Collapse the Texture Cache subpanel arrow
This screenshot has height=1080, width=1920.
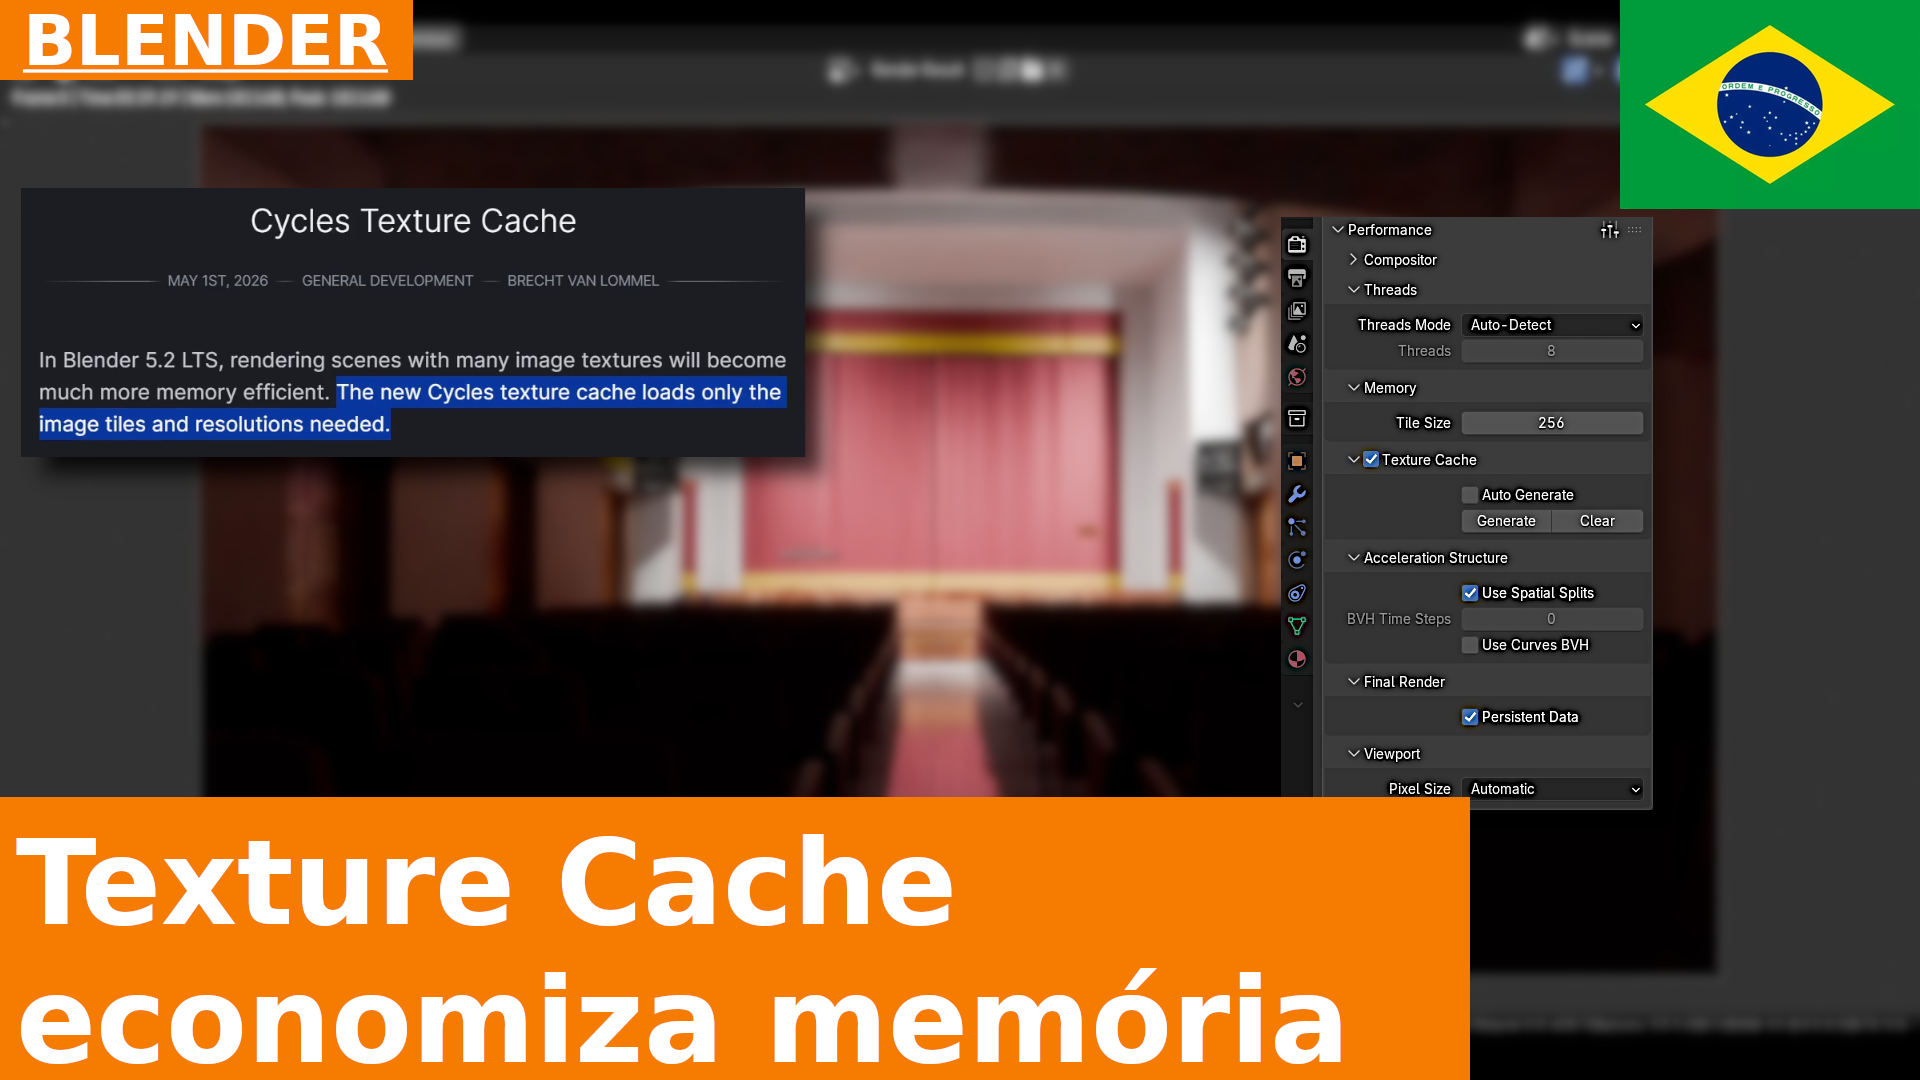(1354, 460)
